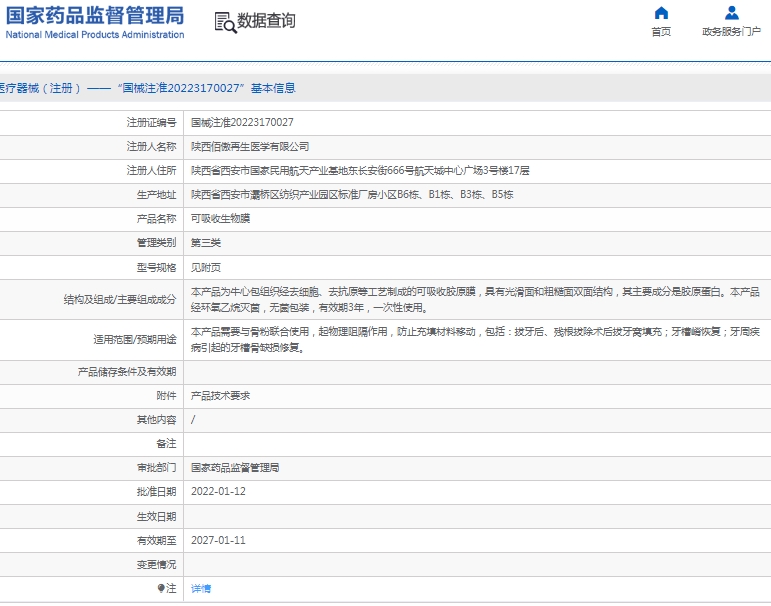The height and width of the screenshot is (606, 771).
Task: Click the 基本信息 page title
Action: pos(273,88)
